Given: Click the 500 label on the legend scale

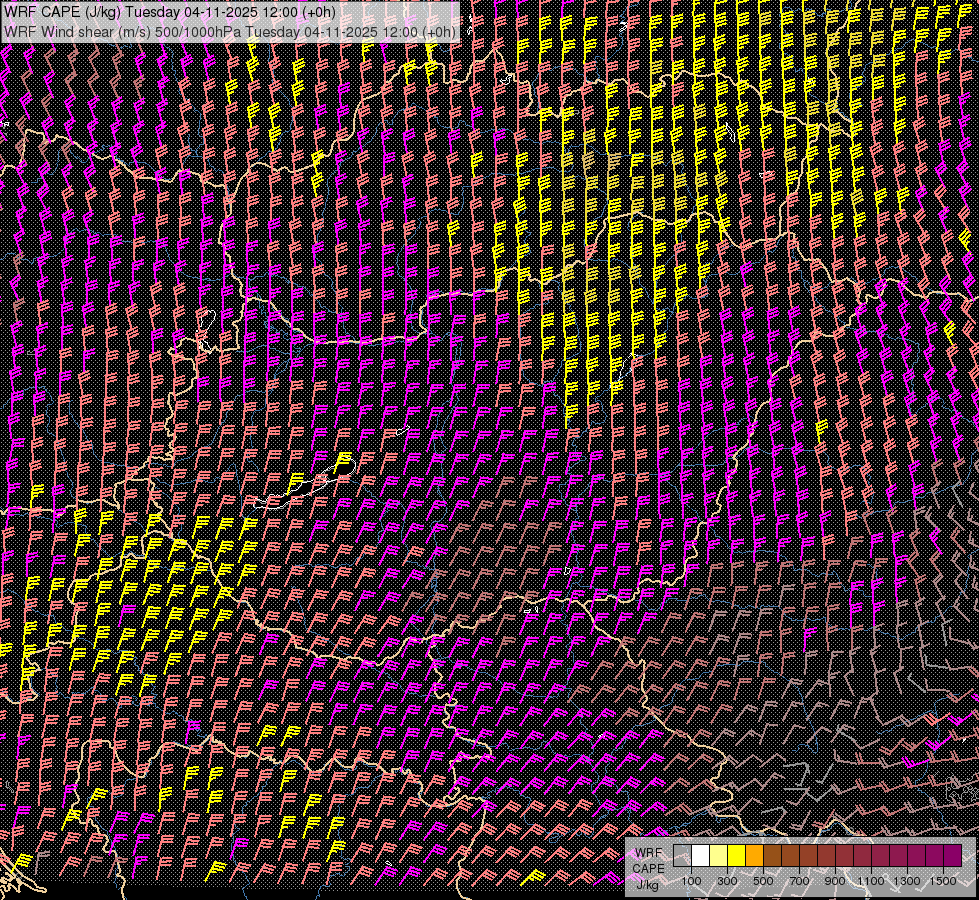Looking at the screenshot, I should (x=763, y=881).
